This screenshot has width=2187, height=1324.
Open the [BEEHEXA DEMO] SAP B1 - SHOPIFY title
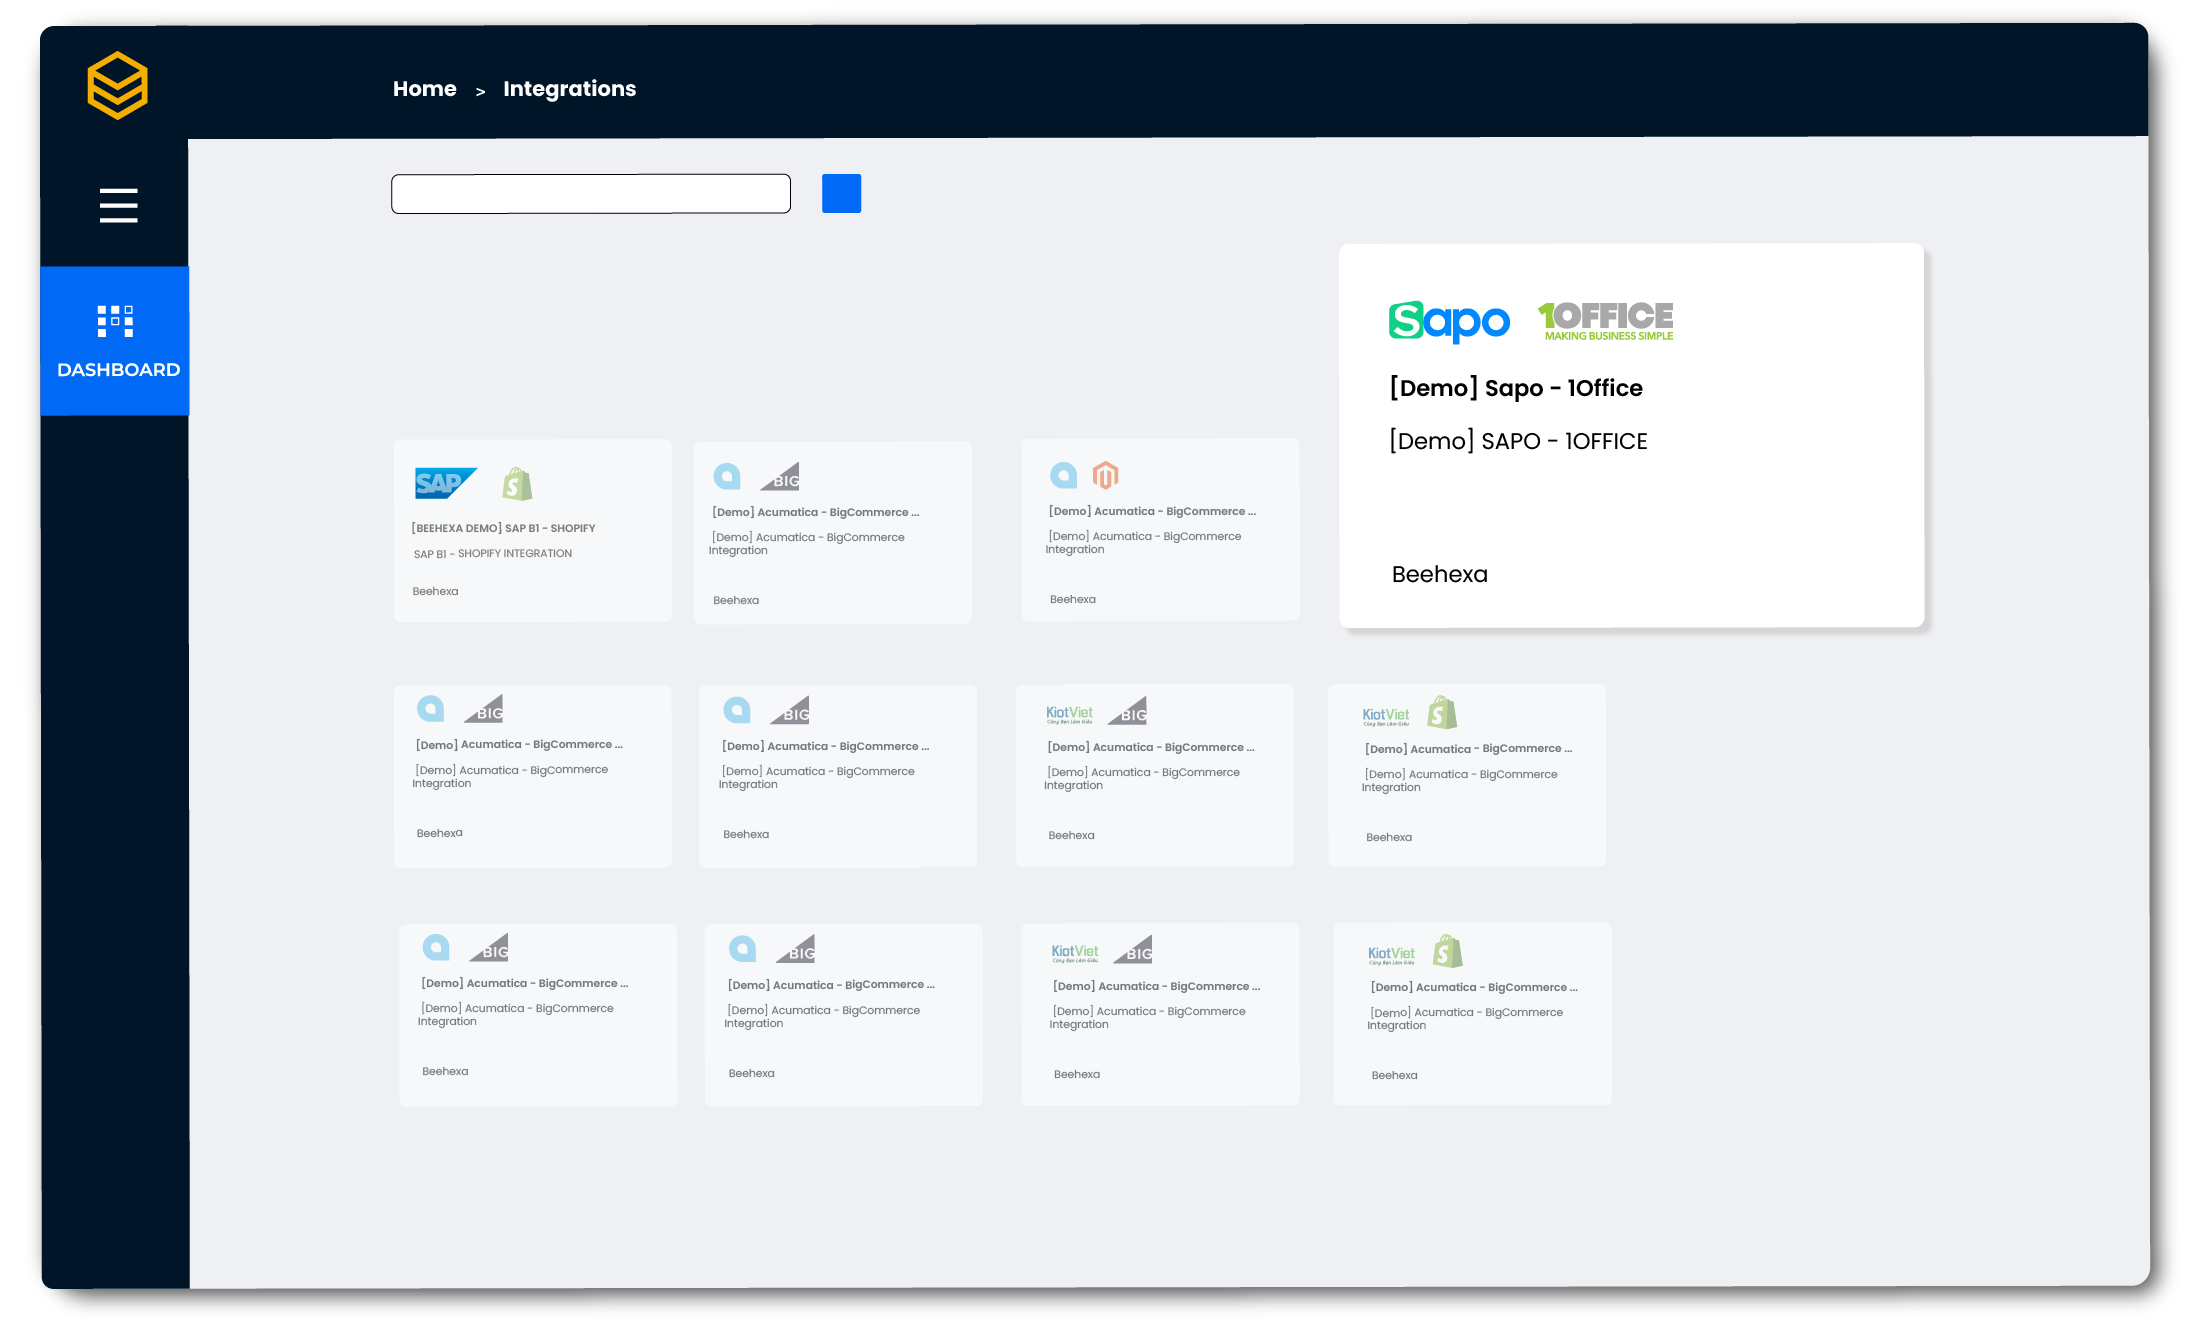pyautogui.click(x=503, y=528)
